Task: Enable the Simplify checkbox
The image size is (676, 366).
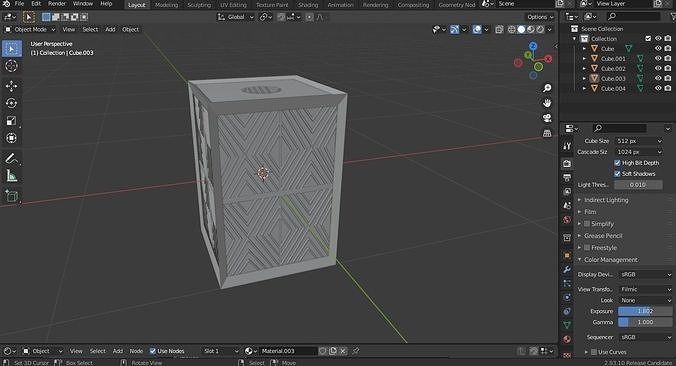Action: point(587,224)
